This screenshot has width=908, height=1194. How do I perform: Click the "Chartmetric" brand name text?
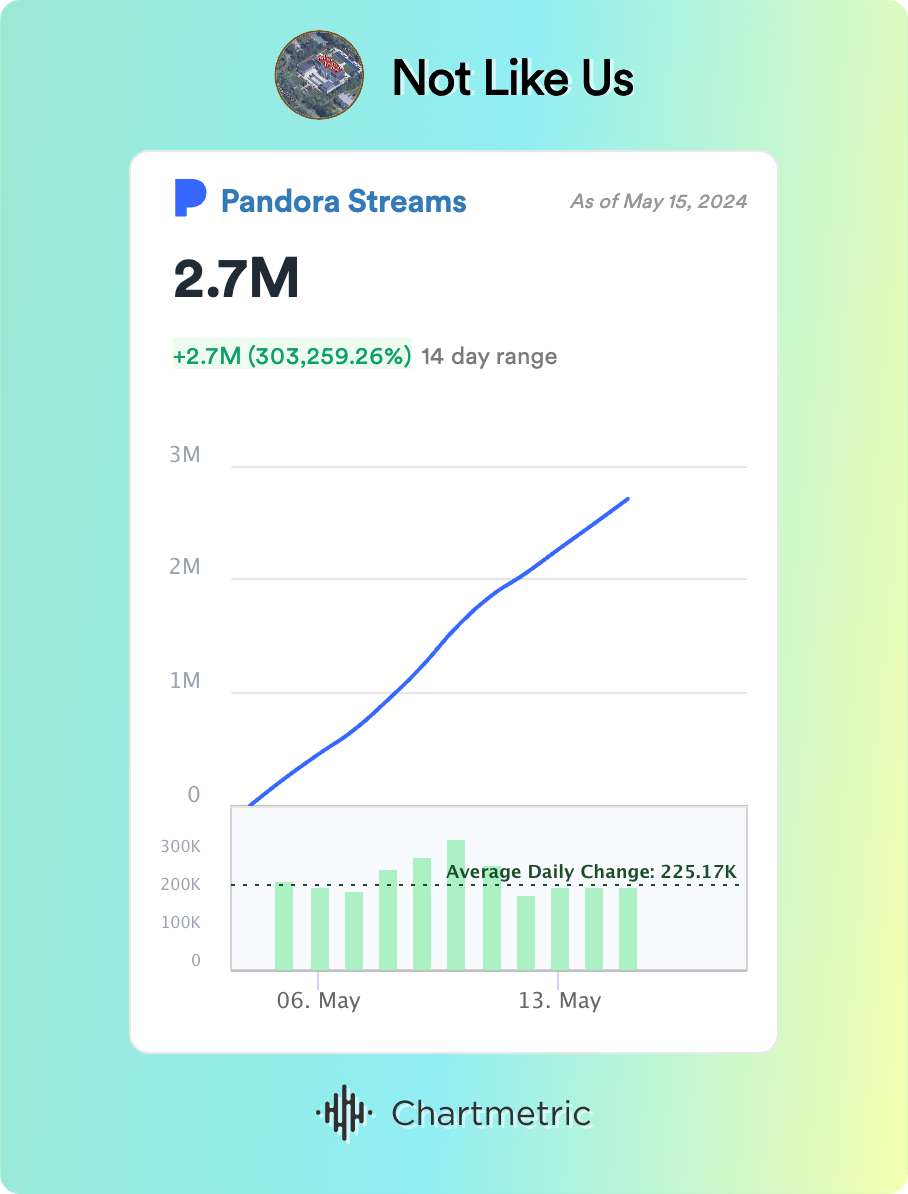point(491,1113)
